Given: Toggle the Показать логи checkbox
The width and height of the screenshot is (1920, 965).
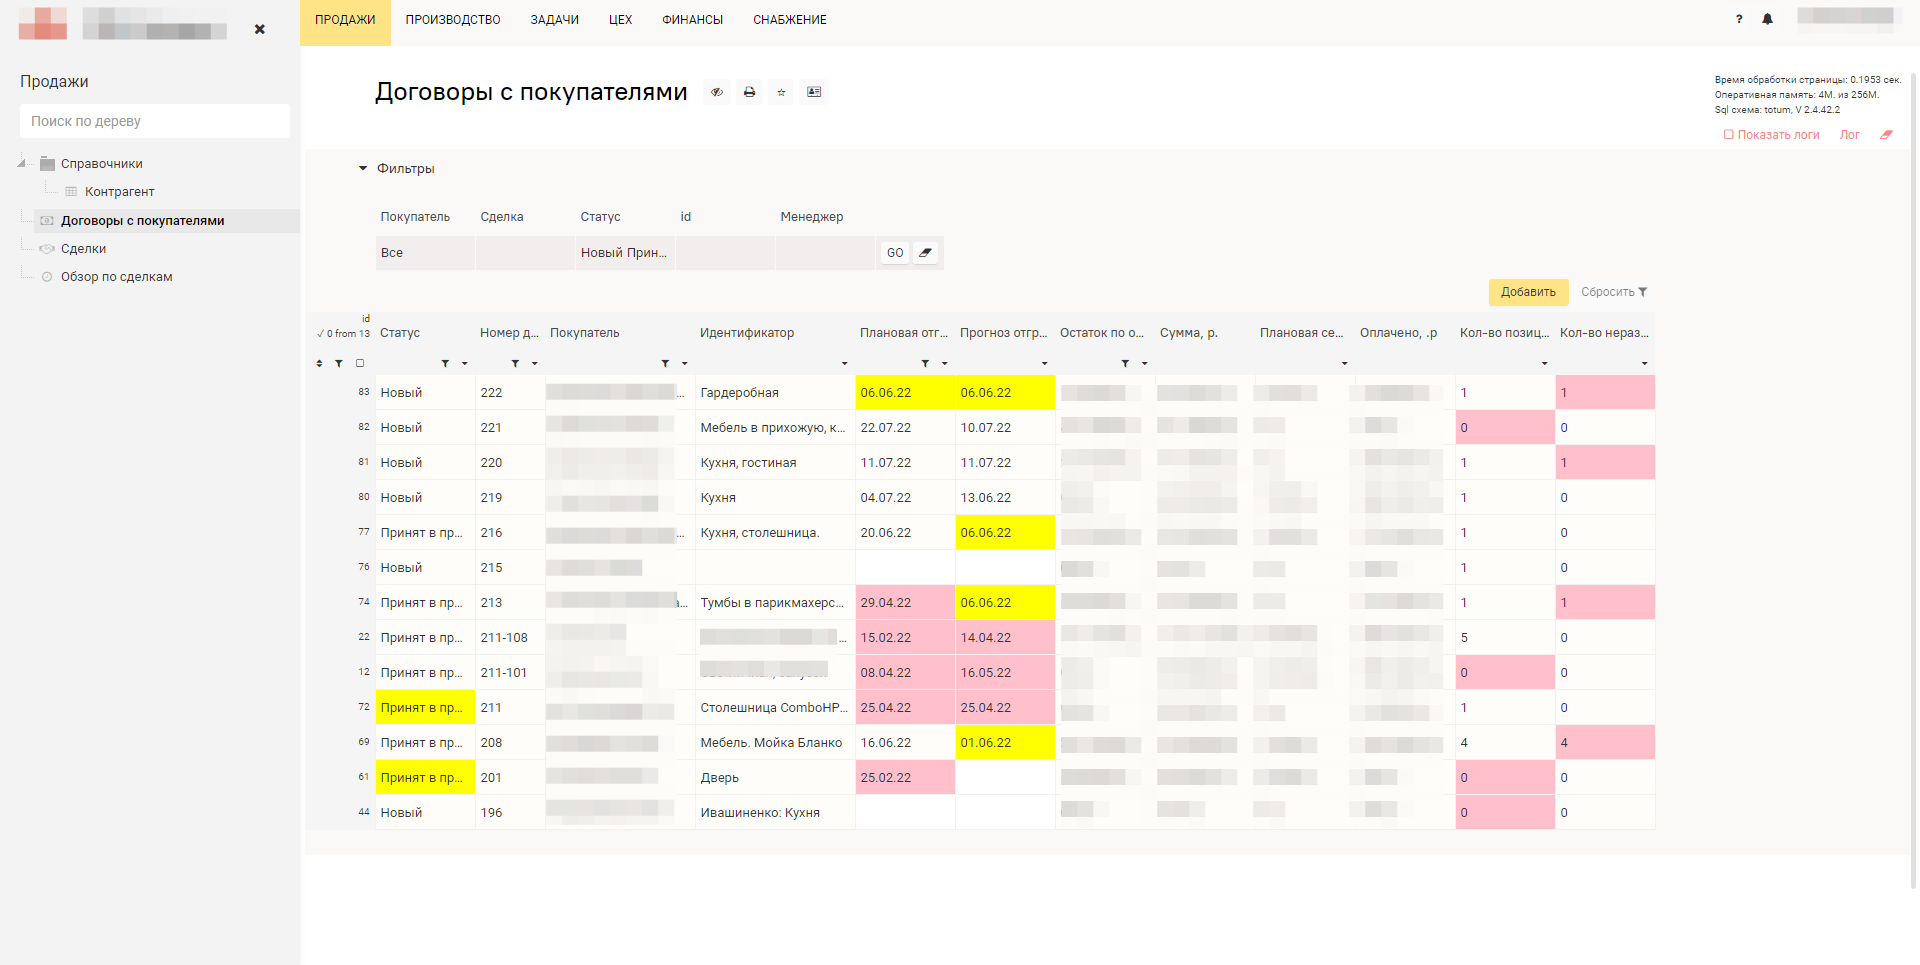Looking at the screenshot, I should point(1728,135).
